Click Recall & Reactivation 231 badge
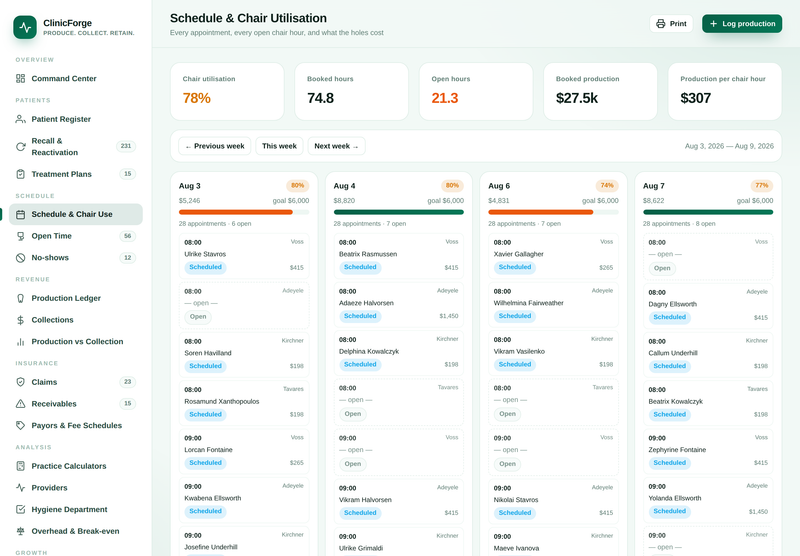This screenshot has height=556, width=800. point(126,146)
